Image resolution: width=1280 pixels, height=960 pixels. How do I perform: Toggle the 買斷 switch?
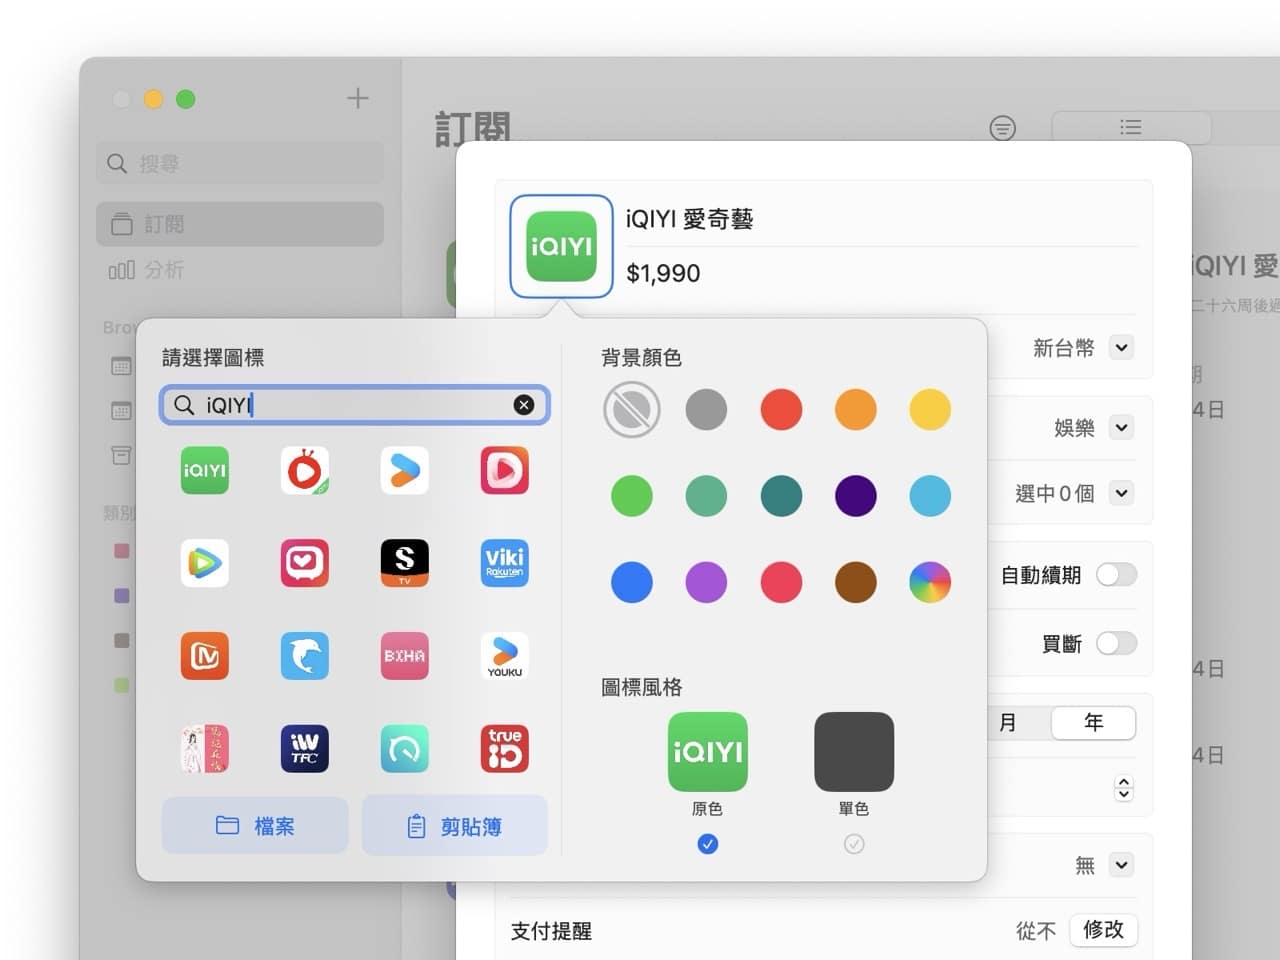(x=1116, y=643)
